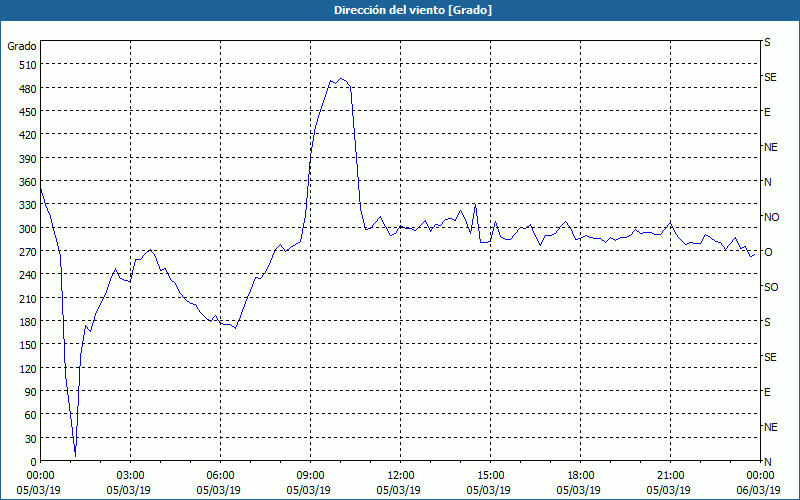Click the 390 axis label
Image resolution: width=800 pixels, height=500 pixels.
(28, 159)
